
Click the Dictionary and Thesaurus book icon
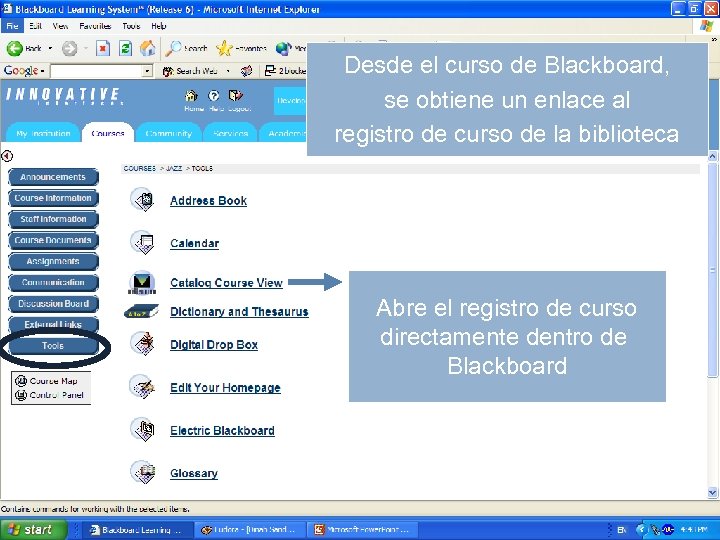(141, 312)
